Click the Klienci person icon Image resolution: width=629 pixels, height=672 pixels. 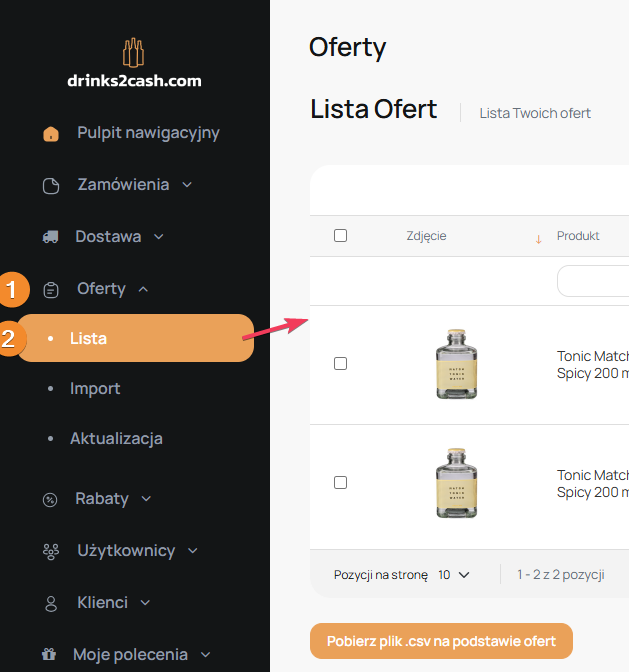point(50,603)
